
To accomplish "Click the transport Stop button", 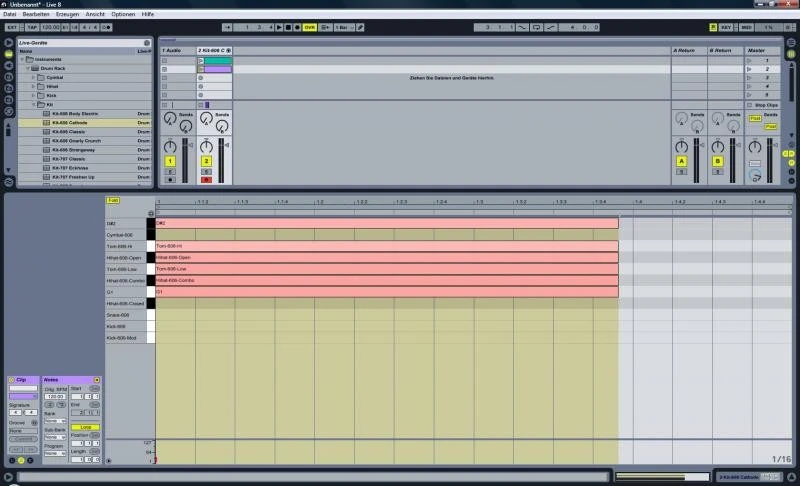I will [289, 27].
